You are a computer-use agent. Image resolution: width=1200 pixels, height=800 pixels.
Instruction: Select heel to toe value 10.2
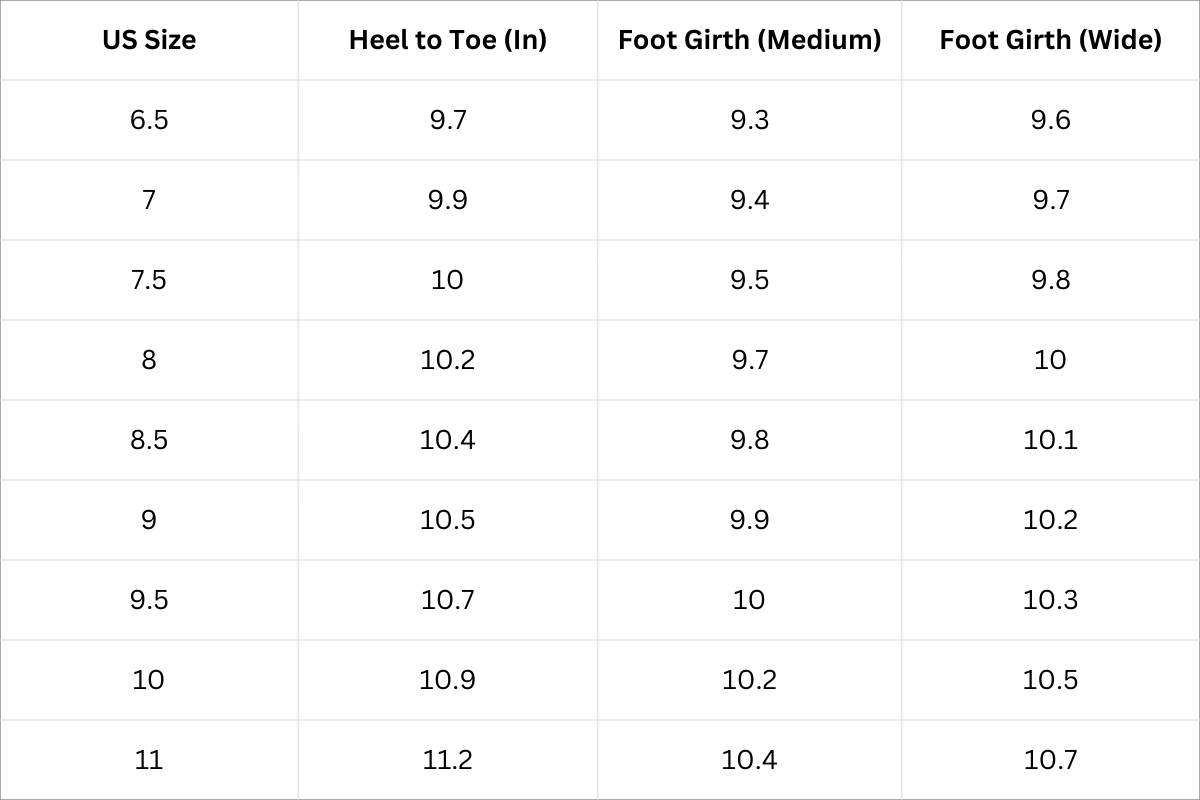pos(448,360)
